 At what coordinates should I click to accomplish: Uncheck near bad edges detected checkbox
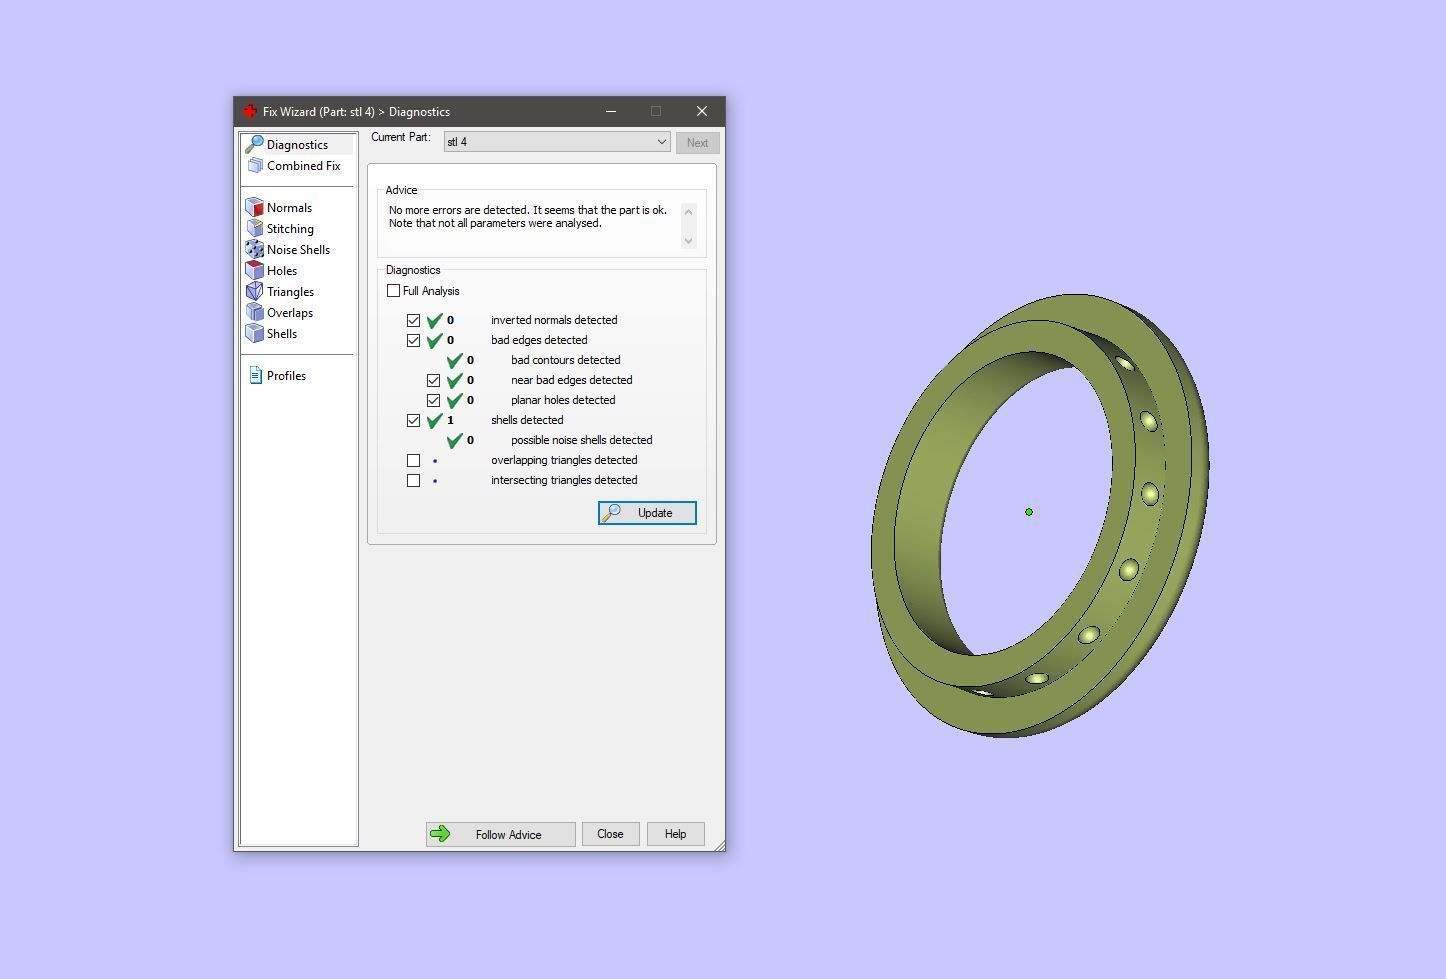[433, 380]
